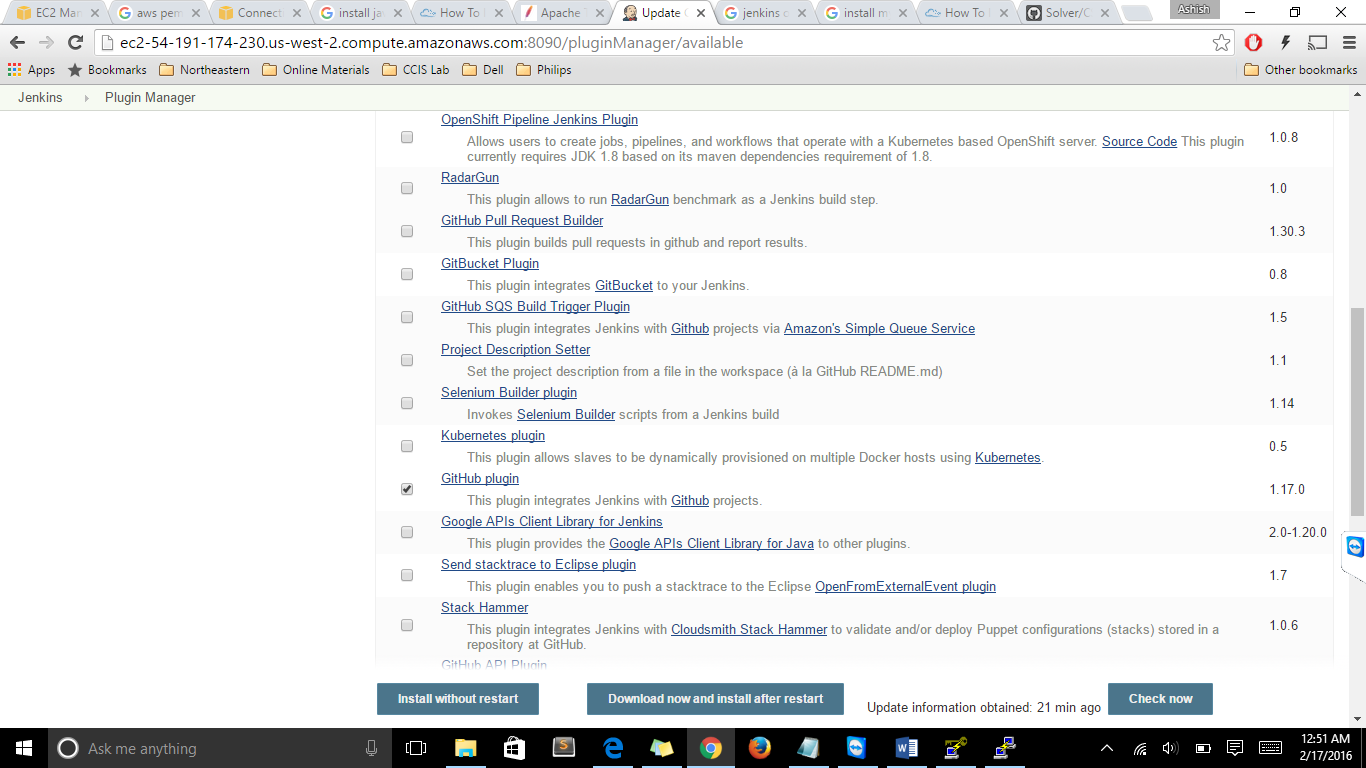Screen dimensions: 1366x768
Task: Reload the page with the refresh icon
Action: click(x=75, y=43)
